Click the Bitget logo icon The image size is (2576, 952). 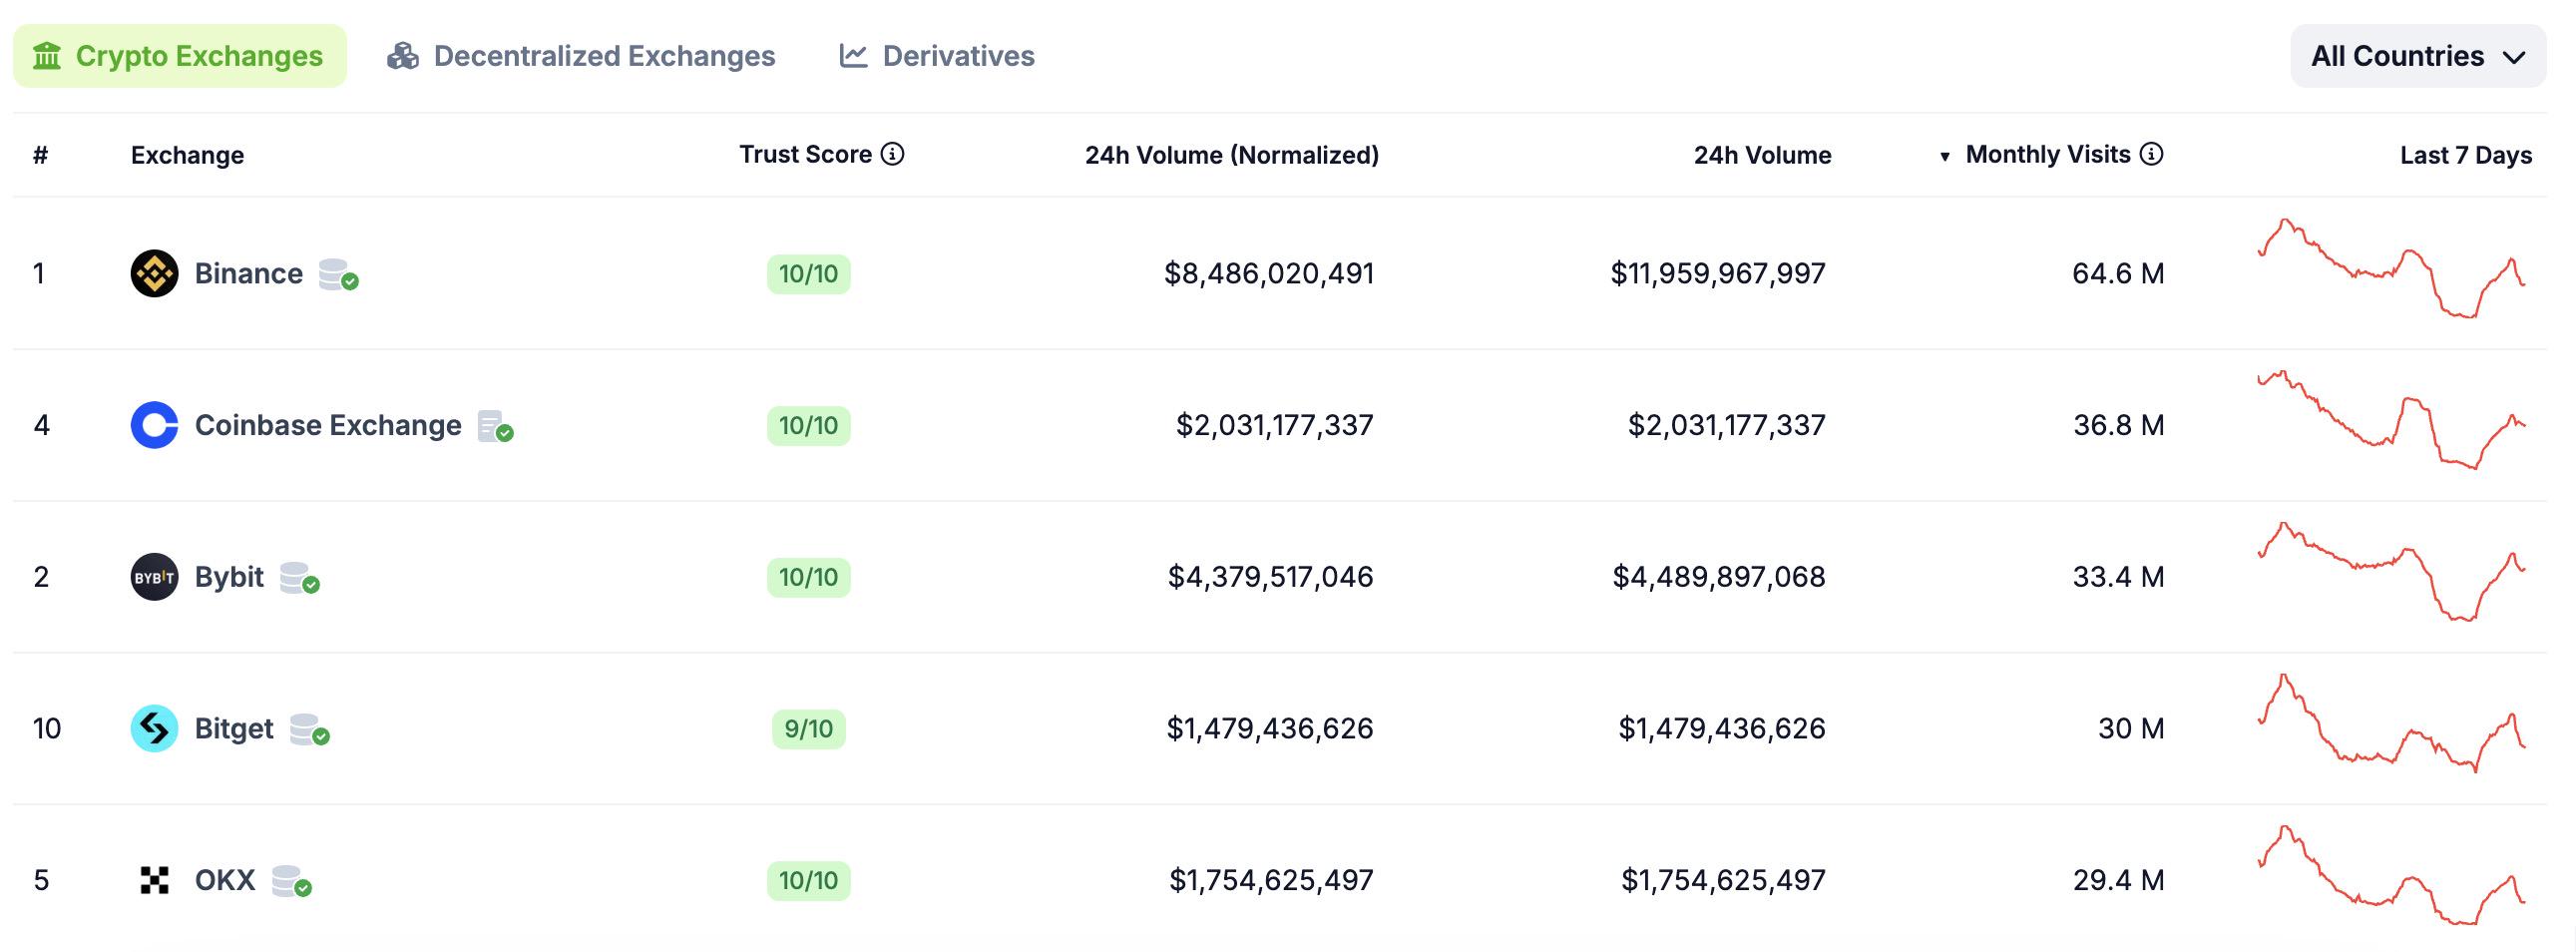pyautogui.click(x=154, y=729)
